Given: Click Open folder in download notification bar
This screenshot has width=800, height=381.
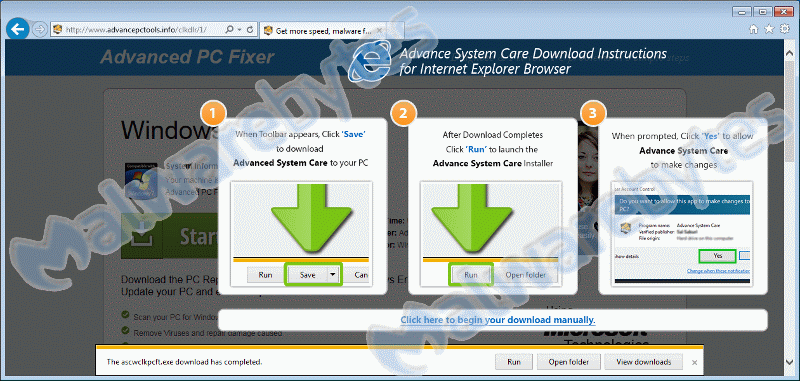Looking at the screenshot, I should pyautogui.click(x=568, y=362).
